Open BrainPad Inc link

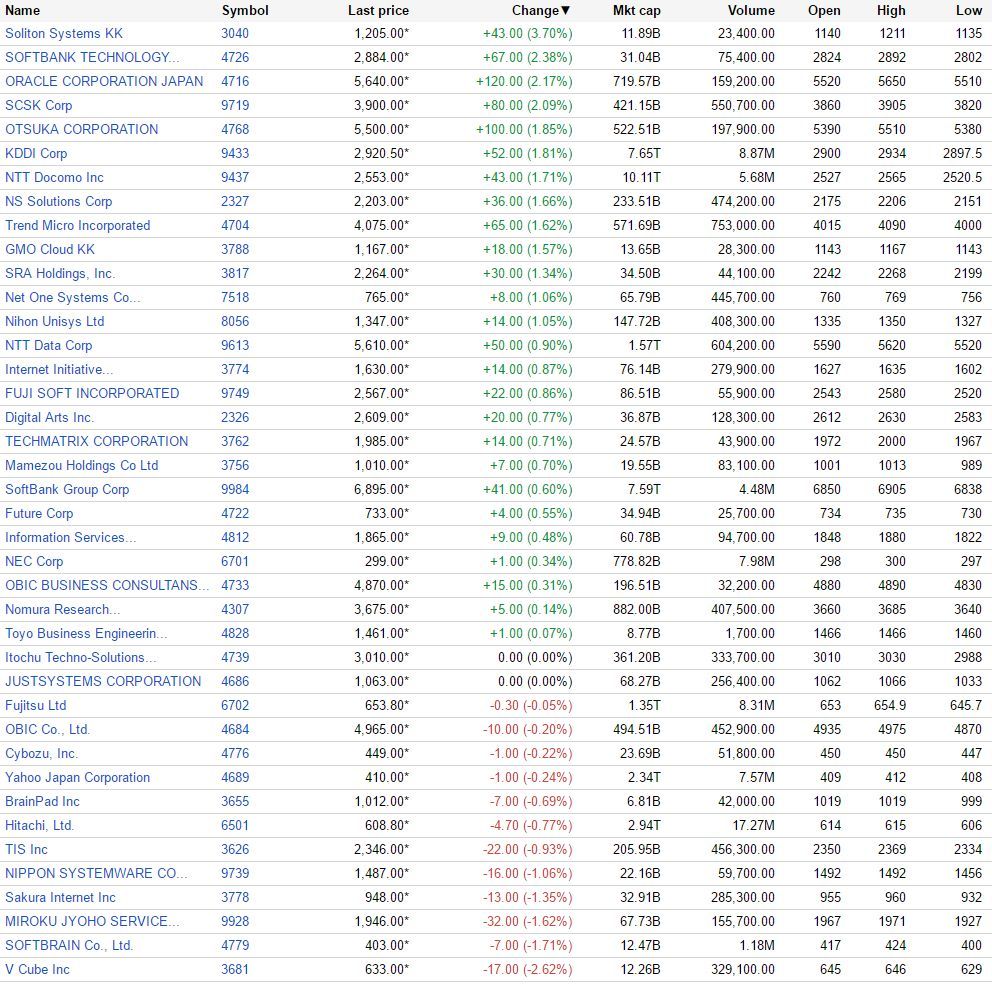tap(42, 802)
